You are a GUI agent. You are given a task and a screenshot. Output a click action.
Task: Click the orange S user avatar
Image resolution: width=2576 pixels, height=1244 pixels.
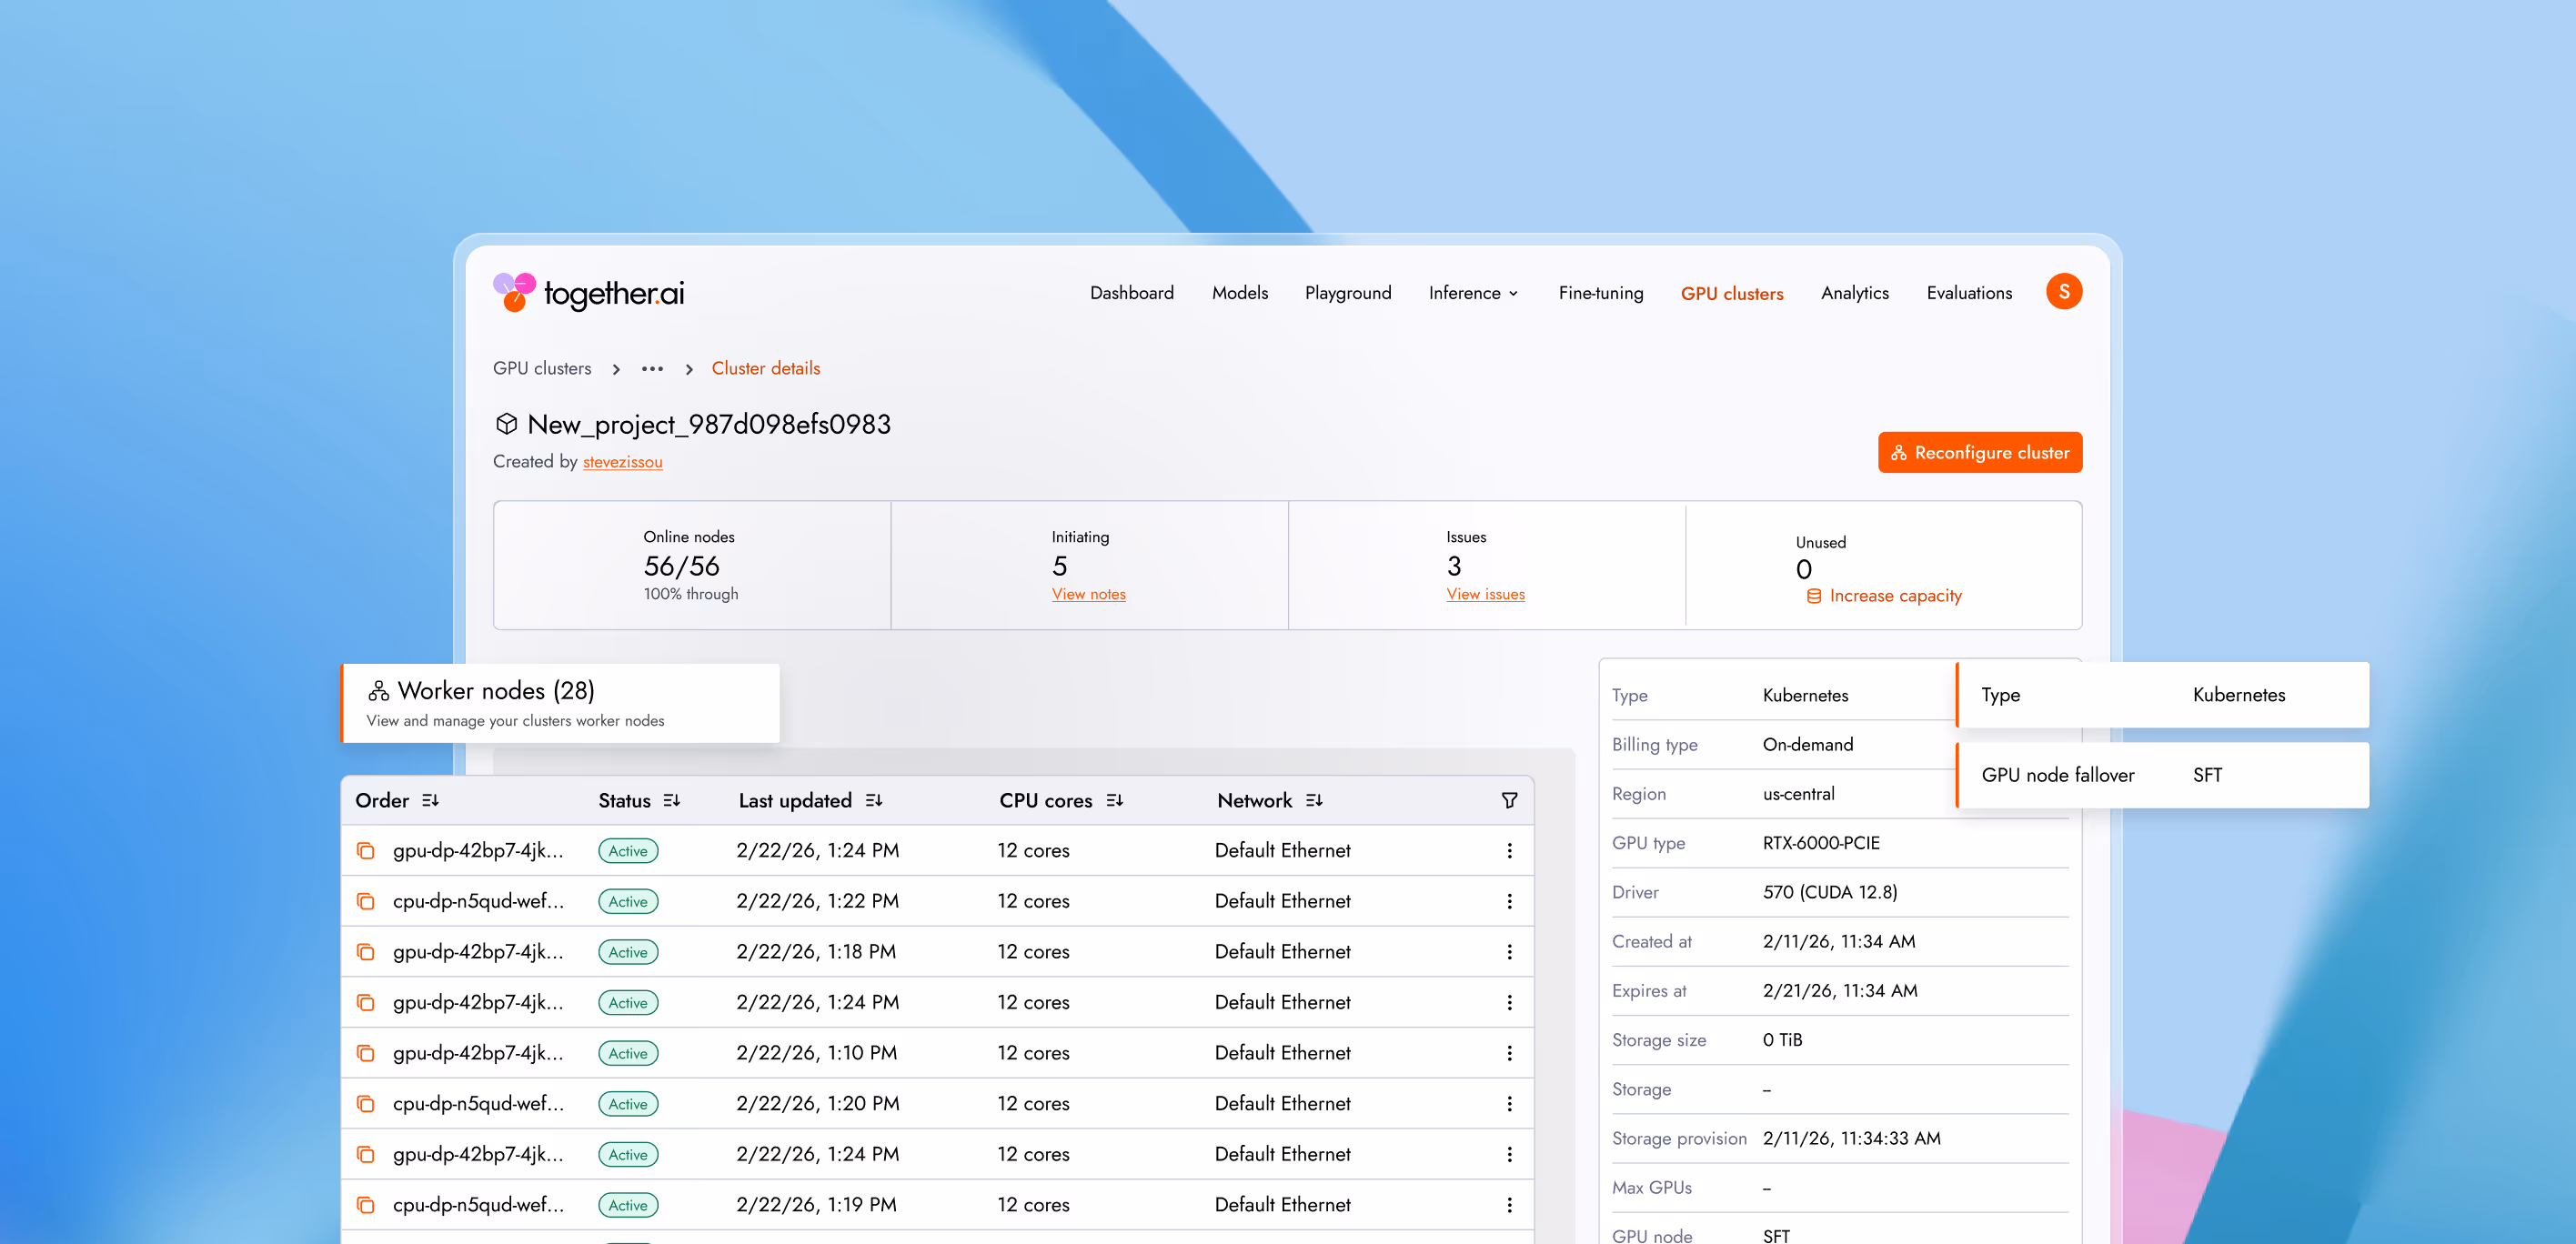[x=2063, y=292]
